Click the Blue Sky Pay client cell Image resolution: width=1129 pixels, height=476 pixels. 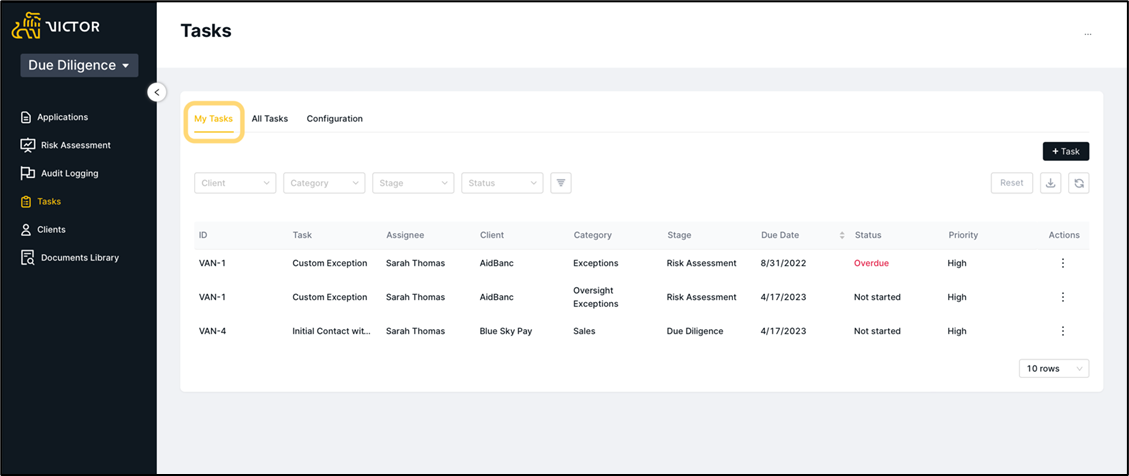[x=505, y=331]
